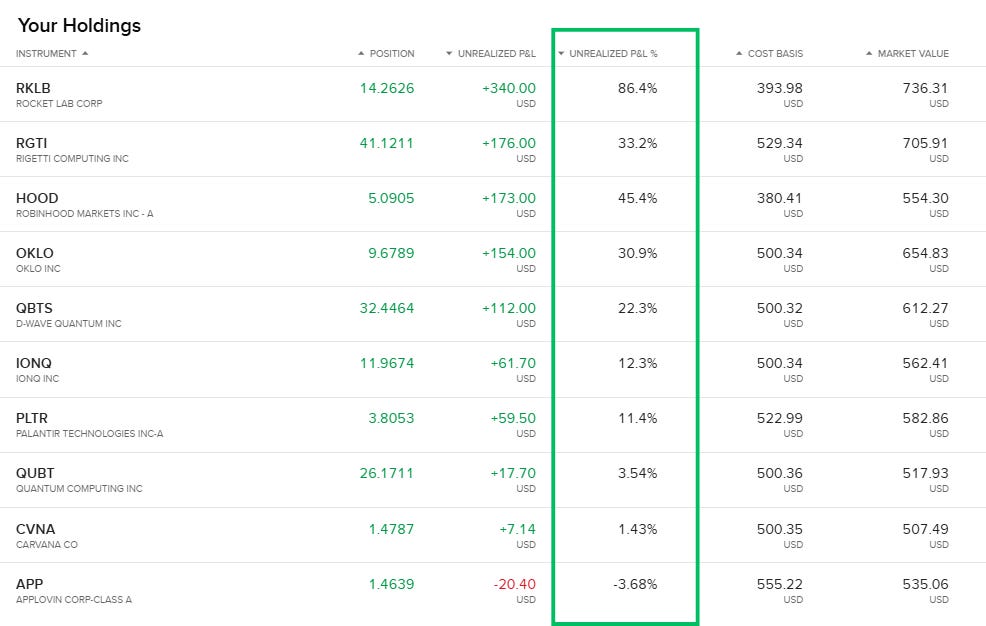Viewport: 986px width, 626px height.
Task: Click the -20.40 unrealized loss value
Action: point(514,584)
